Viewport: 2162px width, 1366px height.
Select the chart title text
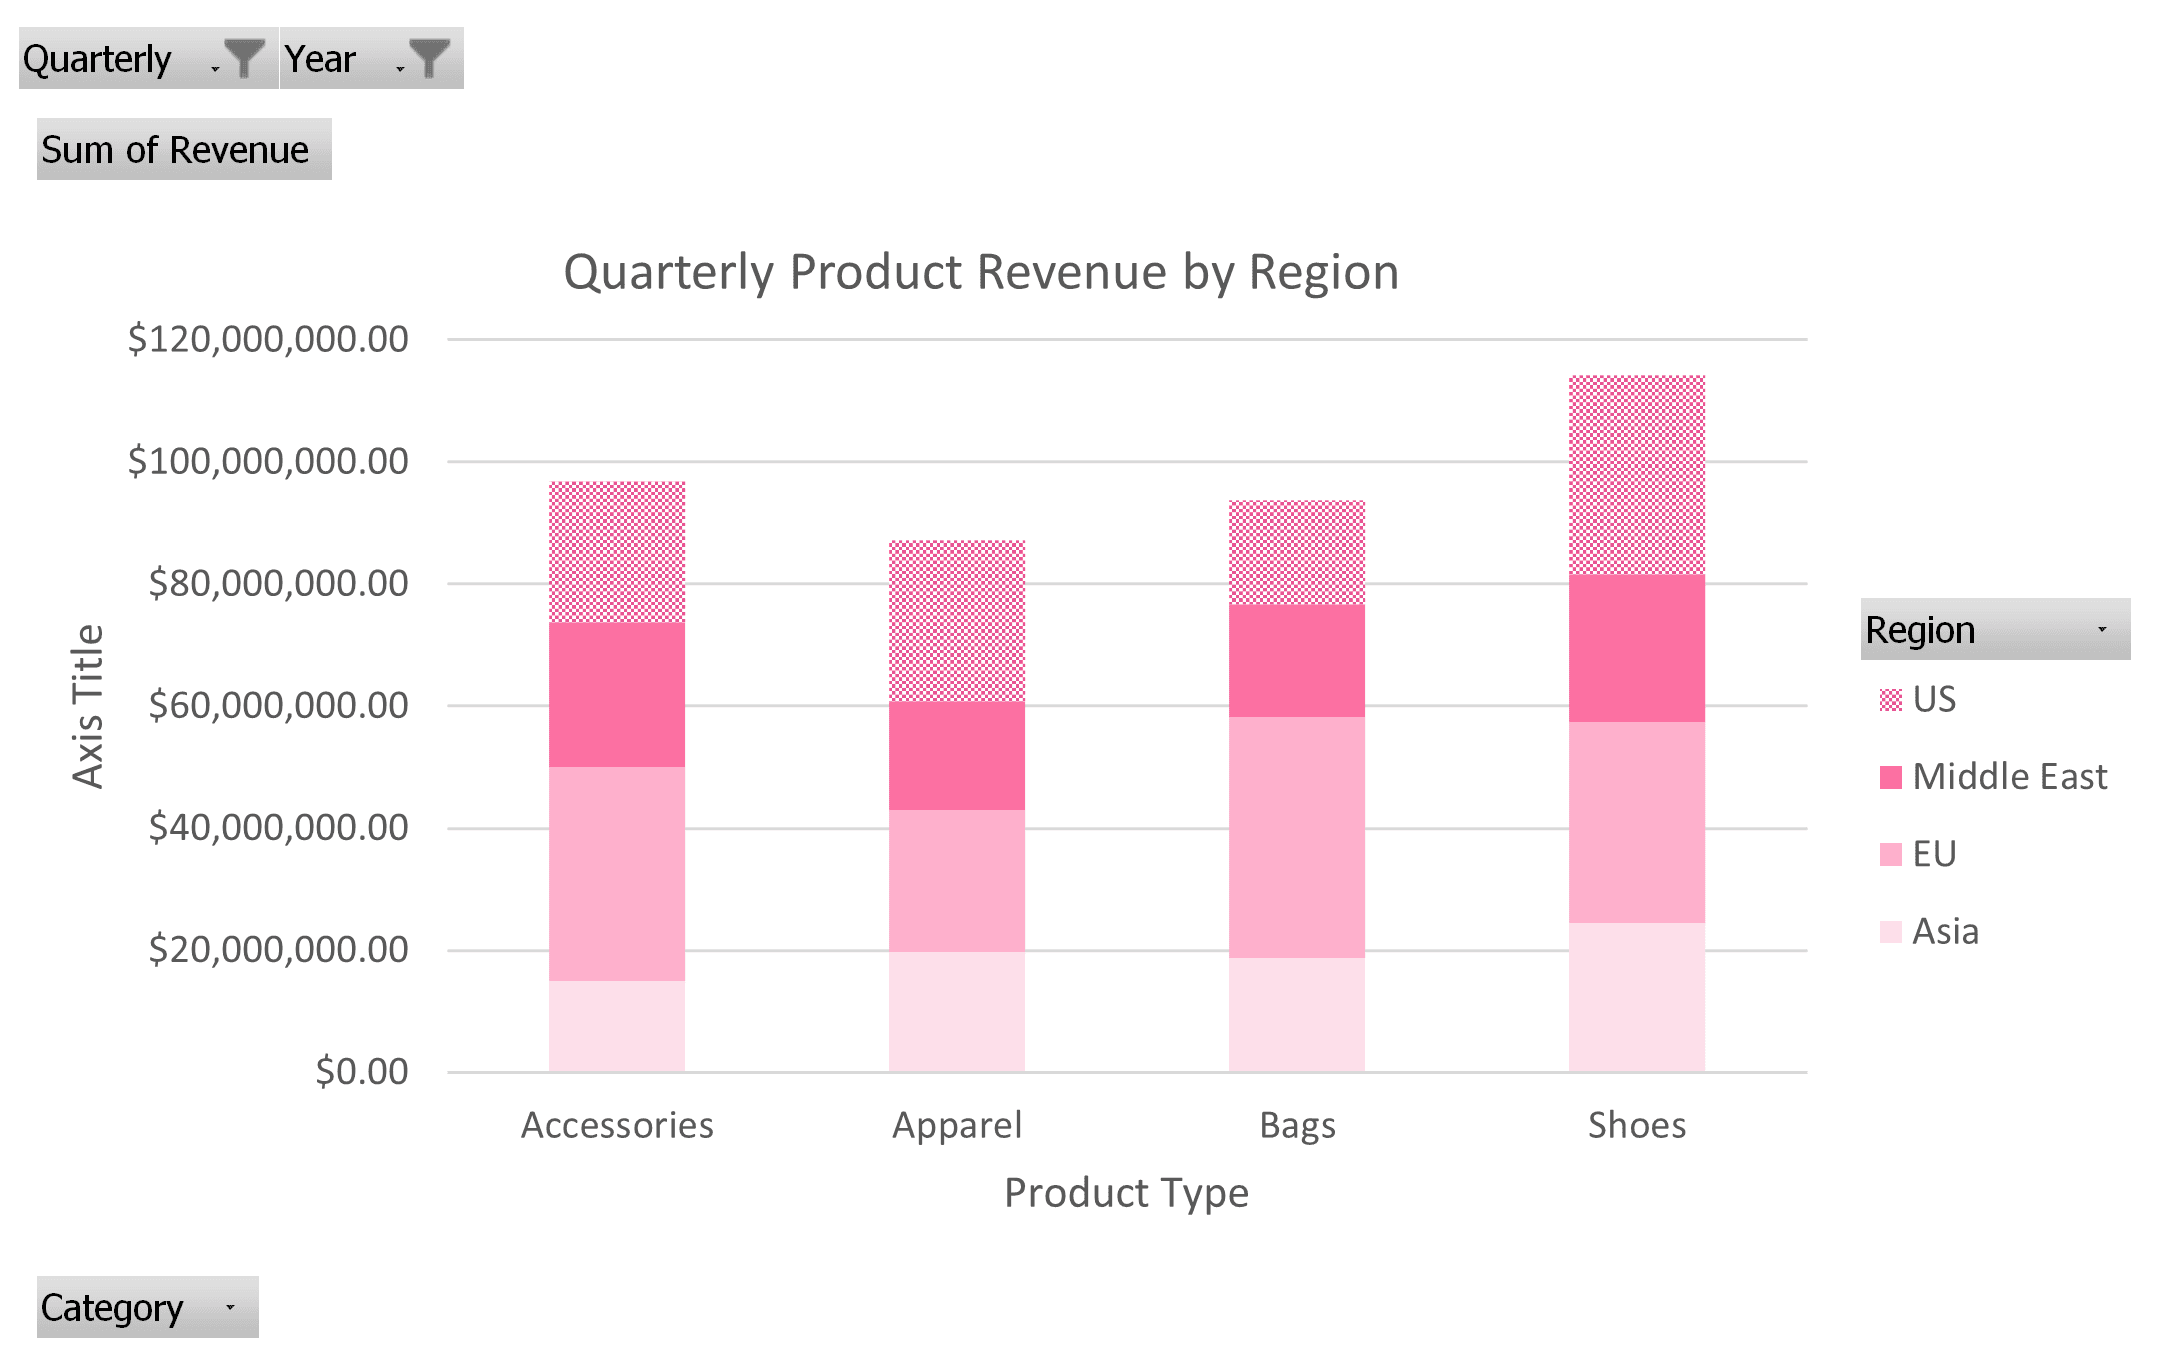click(x=980, y=272)
